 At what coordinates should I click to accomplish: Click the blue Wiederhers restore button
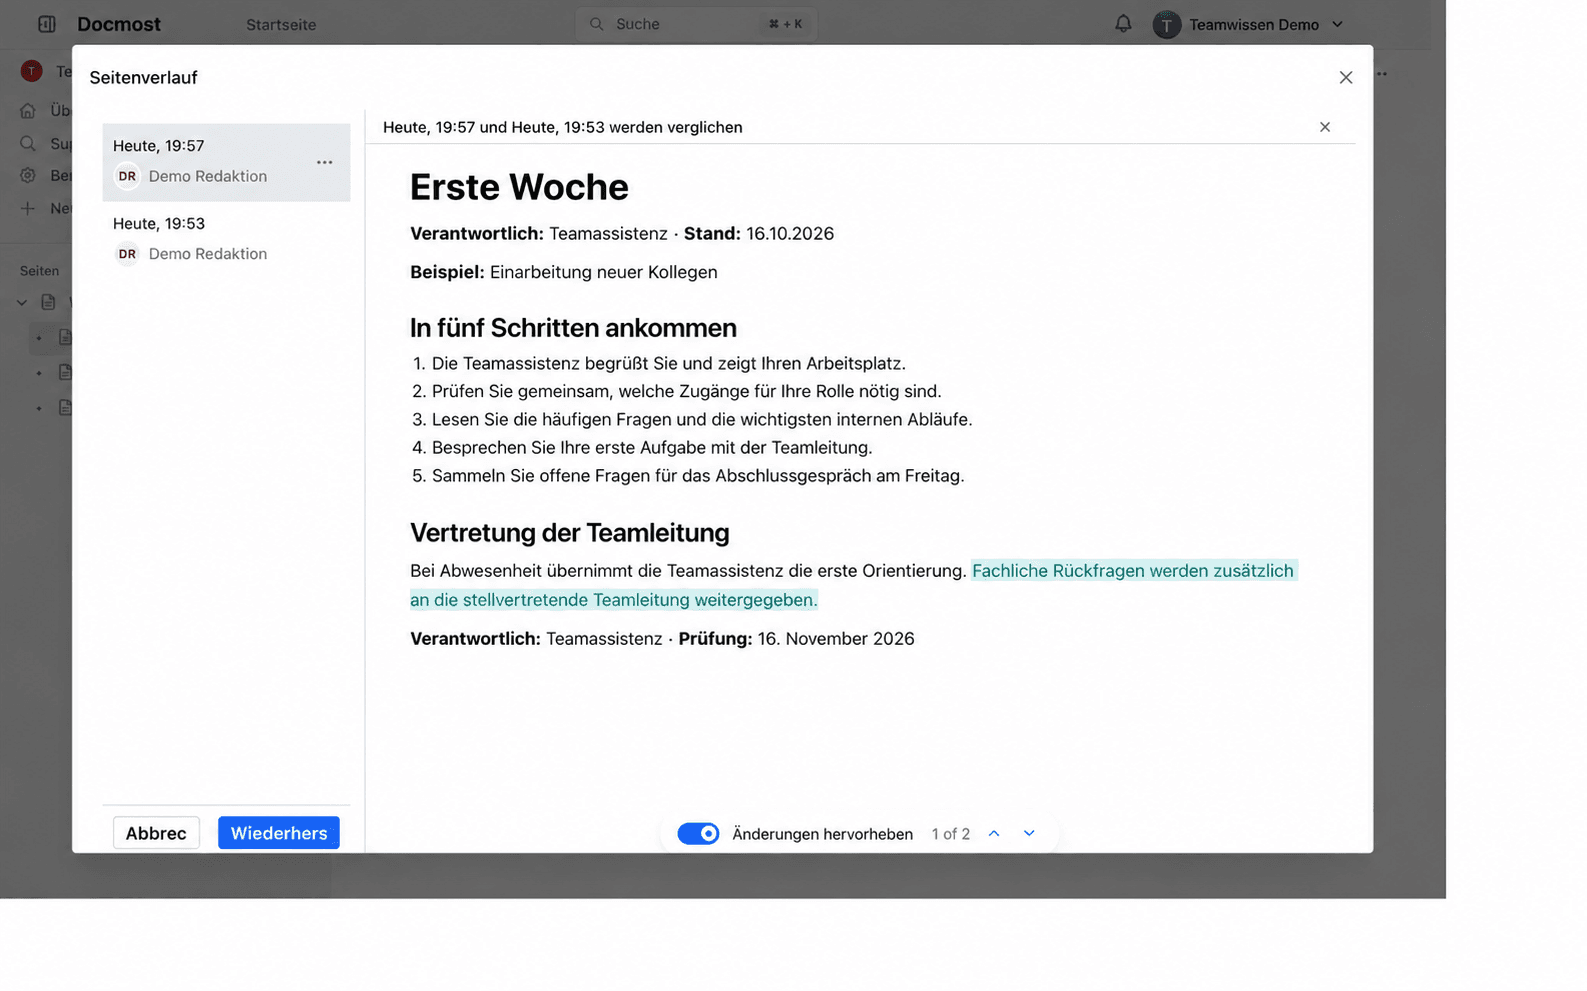pos(279,833)
